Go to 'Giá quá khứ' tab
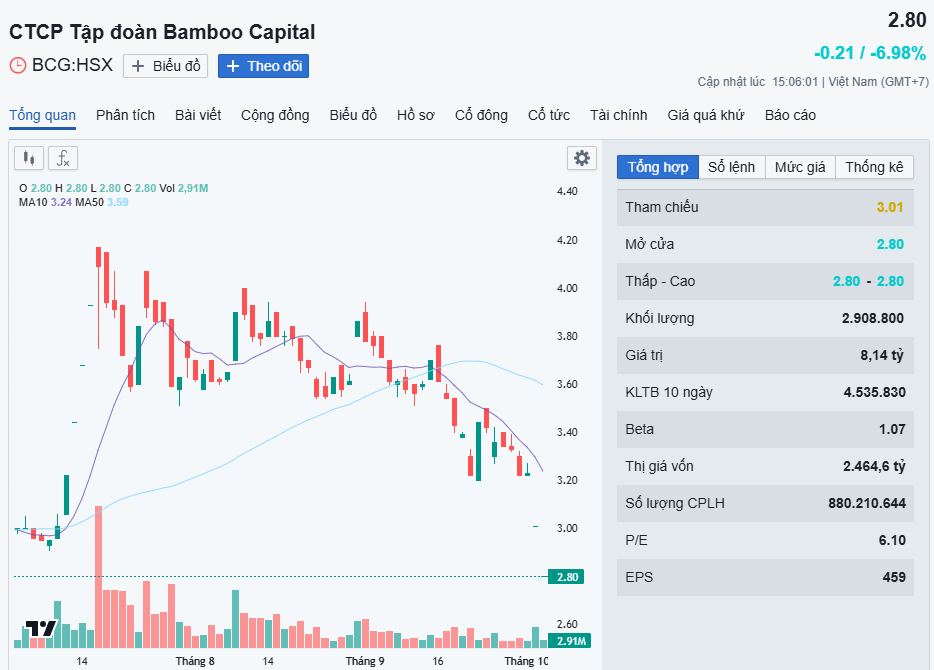Screen dimensions: 934x670 706,115
